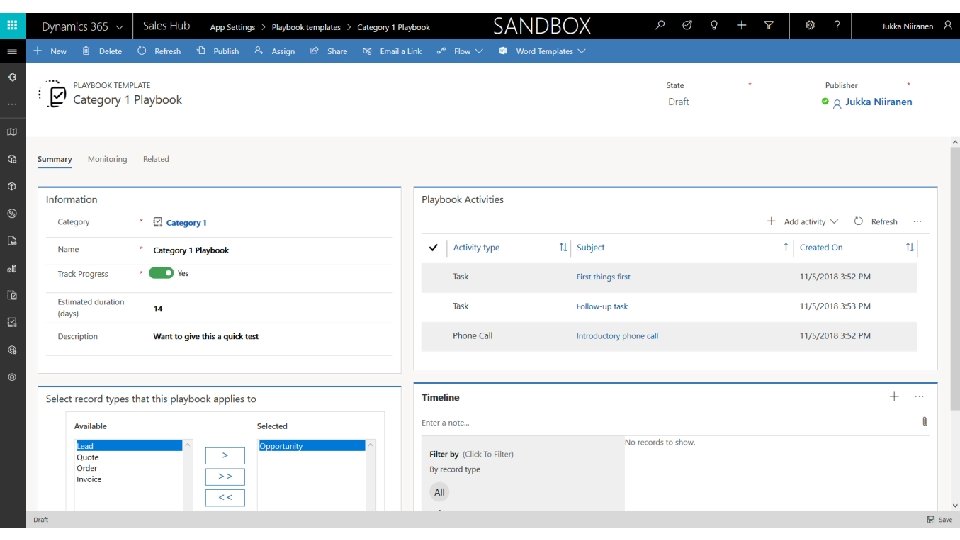Click Email a Link command
960x540 pixels.
click(392, 51)
